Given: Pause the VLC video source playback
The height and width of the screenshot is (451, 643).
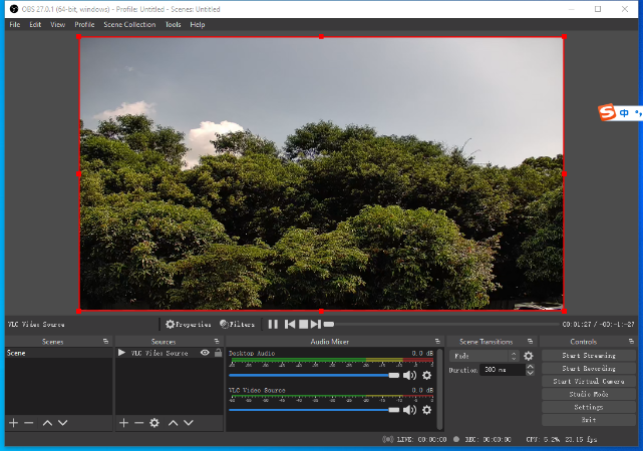Looking at the screenshot, I should [x=273, y=324].
